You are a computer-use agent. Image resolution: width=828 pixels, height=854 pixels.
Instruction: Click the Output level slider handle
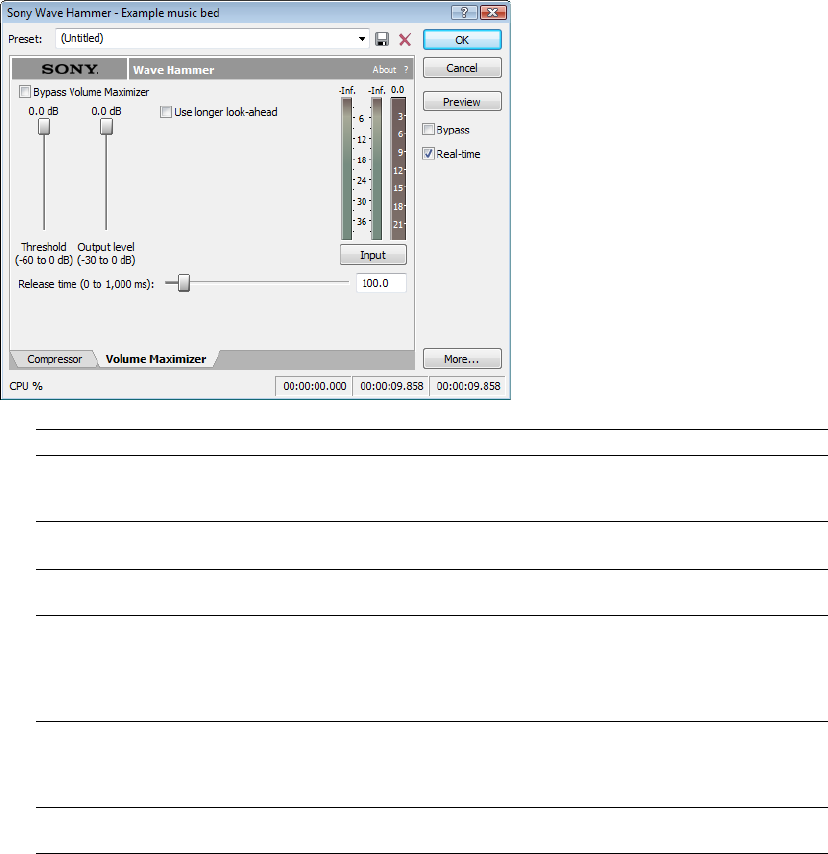[x=107, y=126]
